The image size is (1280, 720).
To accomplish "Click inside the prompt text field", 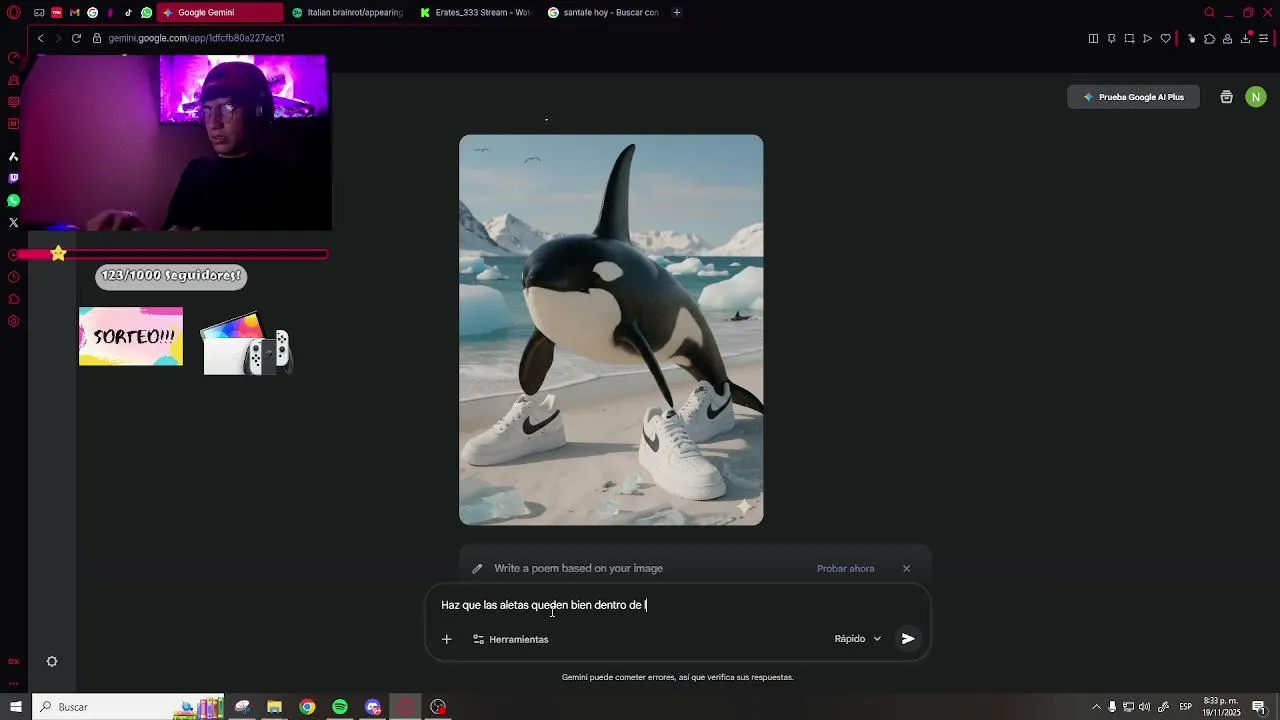I will [x=678, y=605].
